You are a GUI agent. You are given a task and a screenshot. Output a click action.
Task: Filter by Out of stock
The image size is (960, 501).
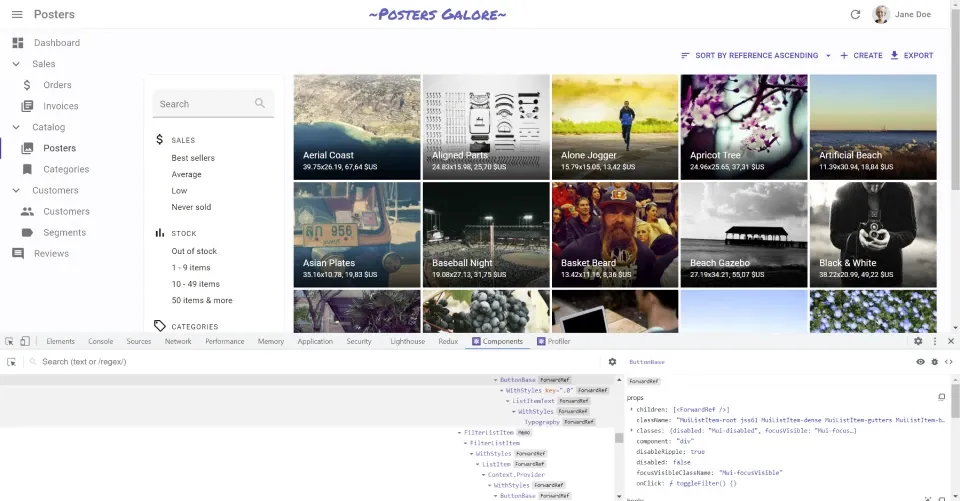[194, 251]
